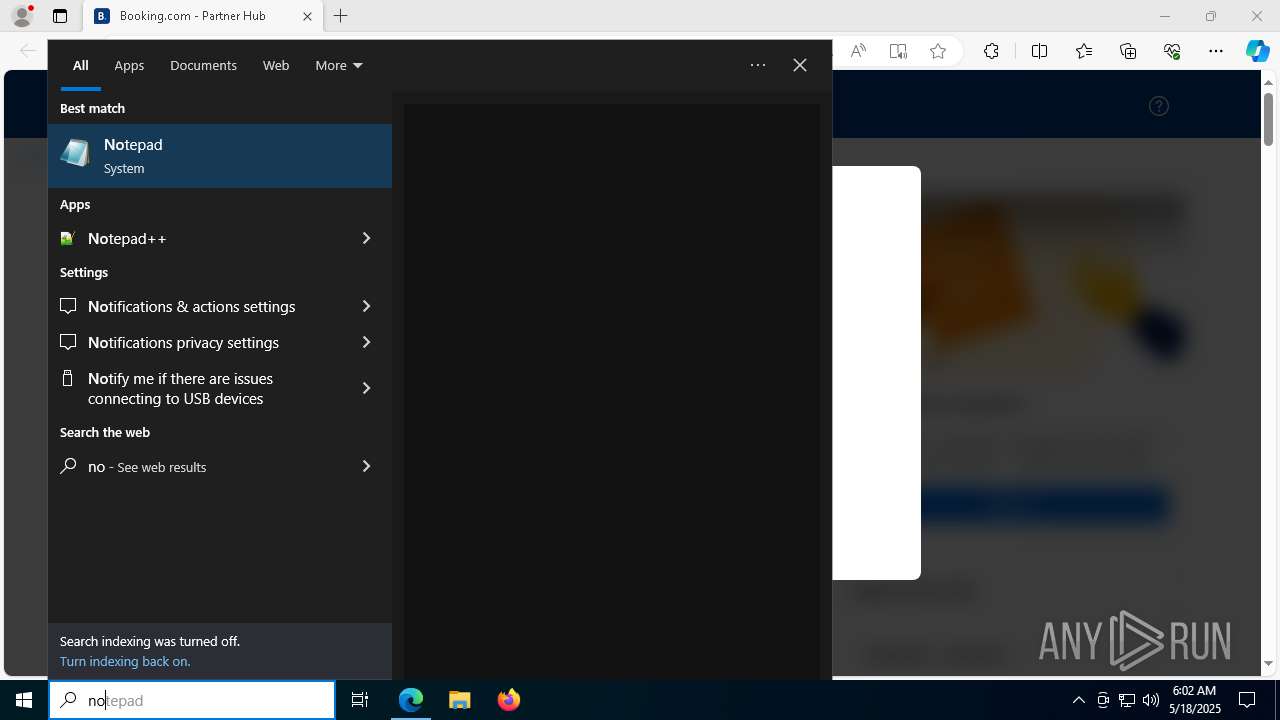Image resolution: width=1280 pixels, height=720 pixels.
Task: Click the network tray icon
Action: pyautogui.click(x=1127, y=700)
